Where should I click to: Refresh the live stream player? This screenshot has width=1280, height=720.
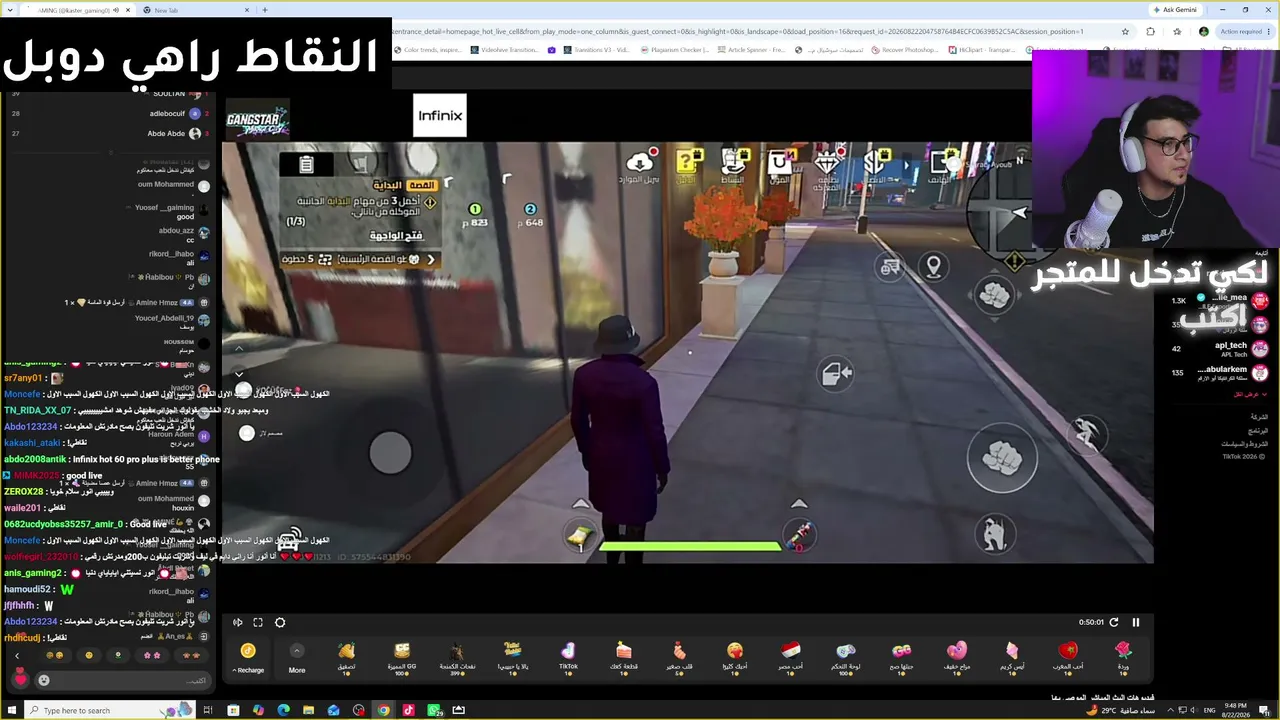(1114, 622)
